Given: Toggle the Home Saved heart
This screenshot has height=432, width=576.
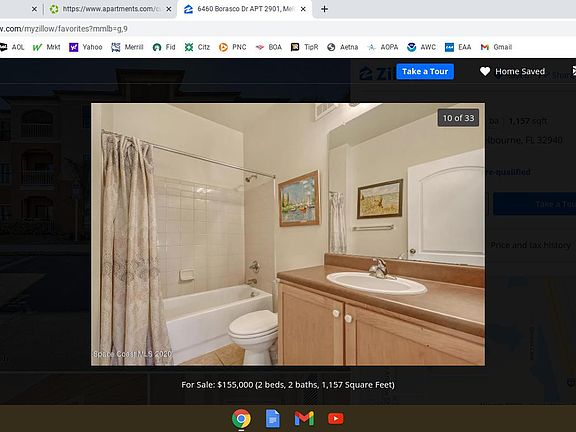Looking at the screenshot, I should click(x=485, y=71).
